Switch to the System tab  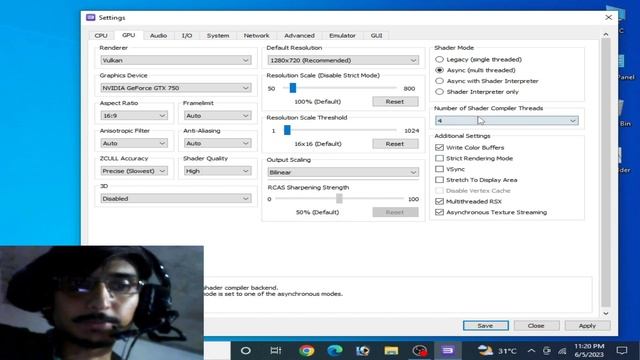218,36
